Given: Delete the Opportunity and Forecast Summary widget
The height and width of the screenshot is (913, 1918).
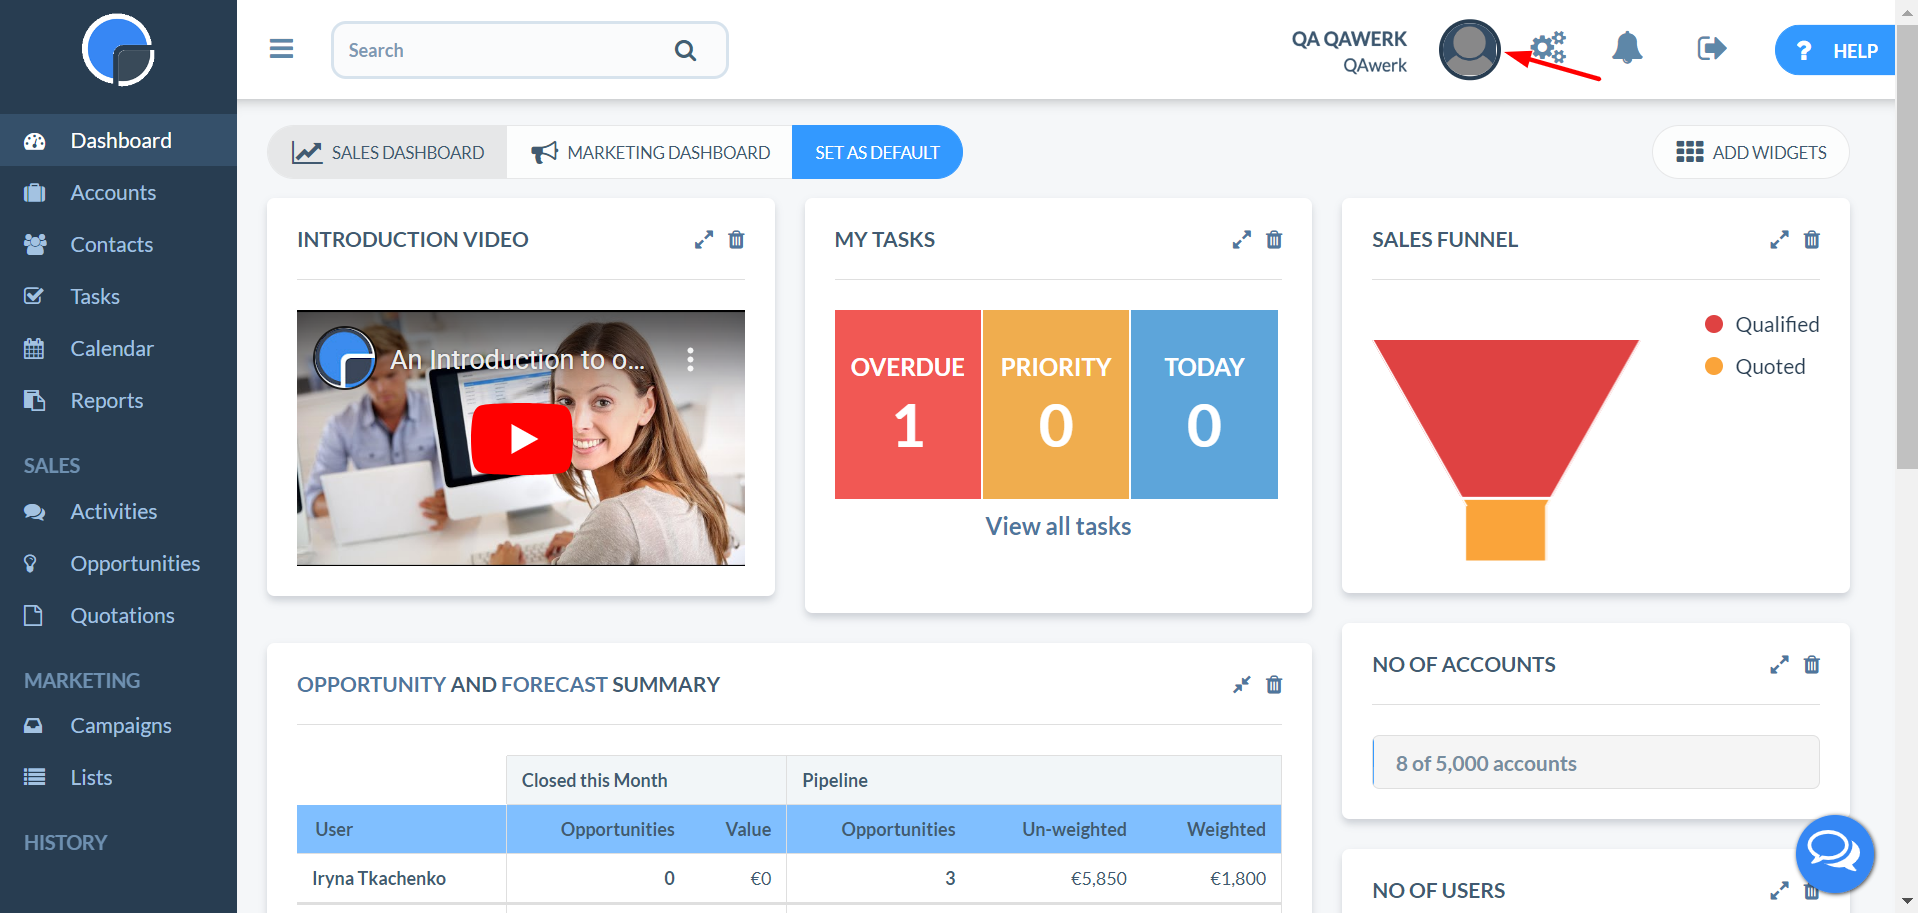Looking at the screenshot, I should coord(1274,685).
